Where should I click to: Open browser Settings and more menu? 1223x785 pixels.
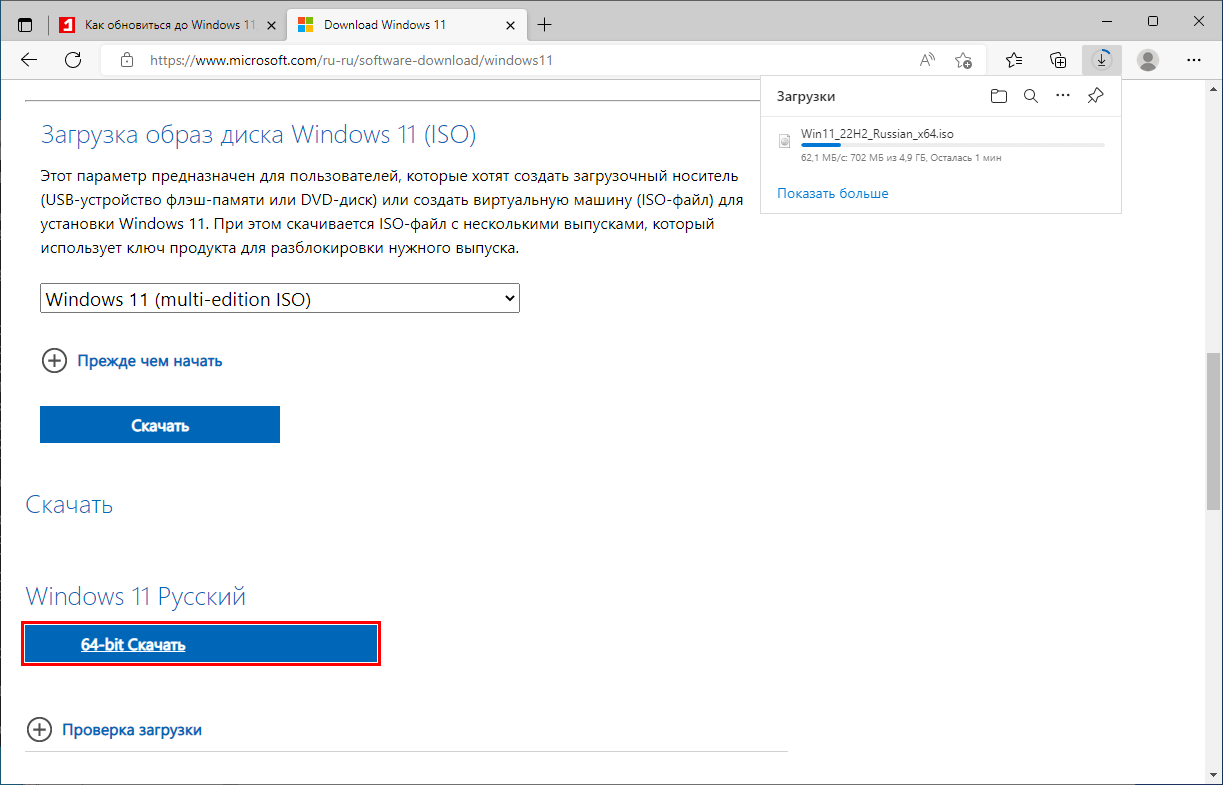[x=1192, y=60]
